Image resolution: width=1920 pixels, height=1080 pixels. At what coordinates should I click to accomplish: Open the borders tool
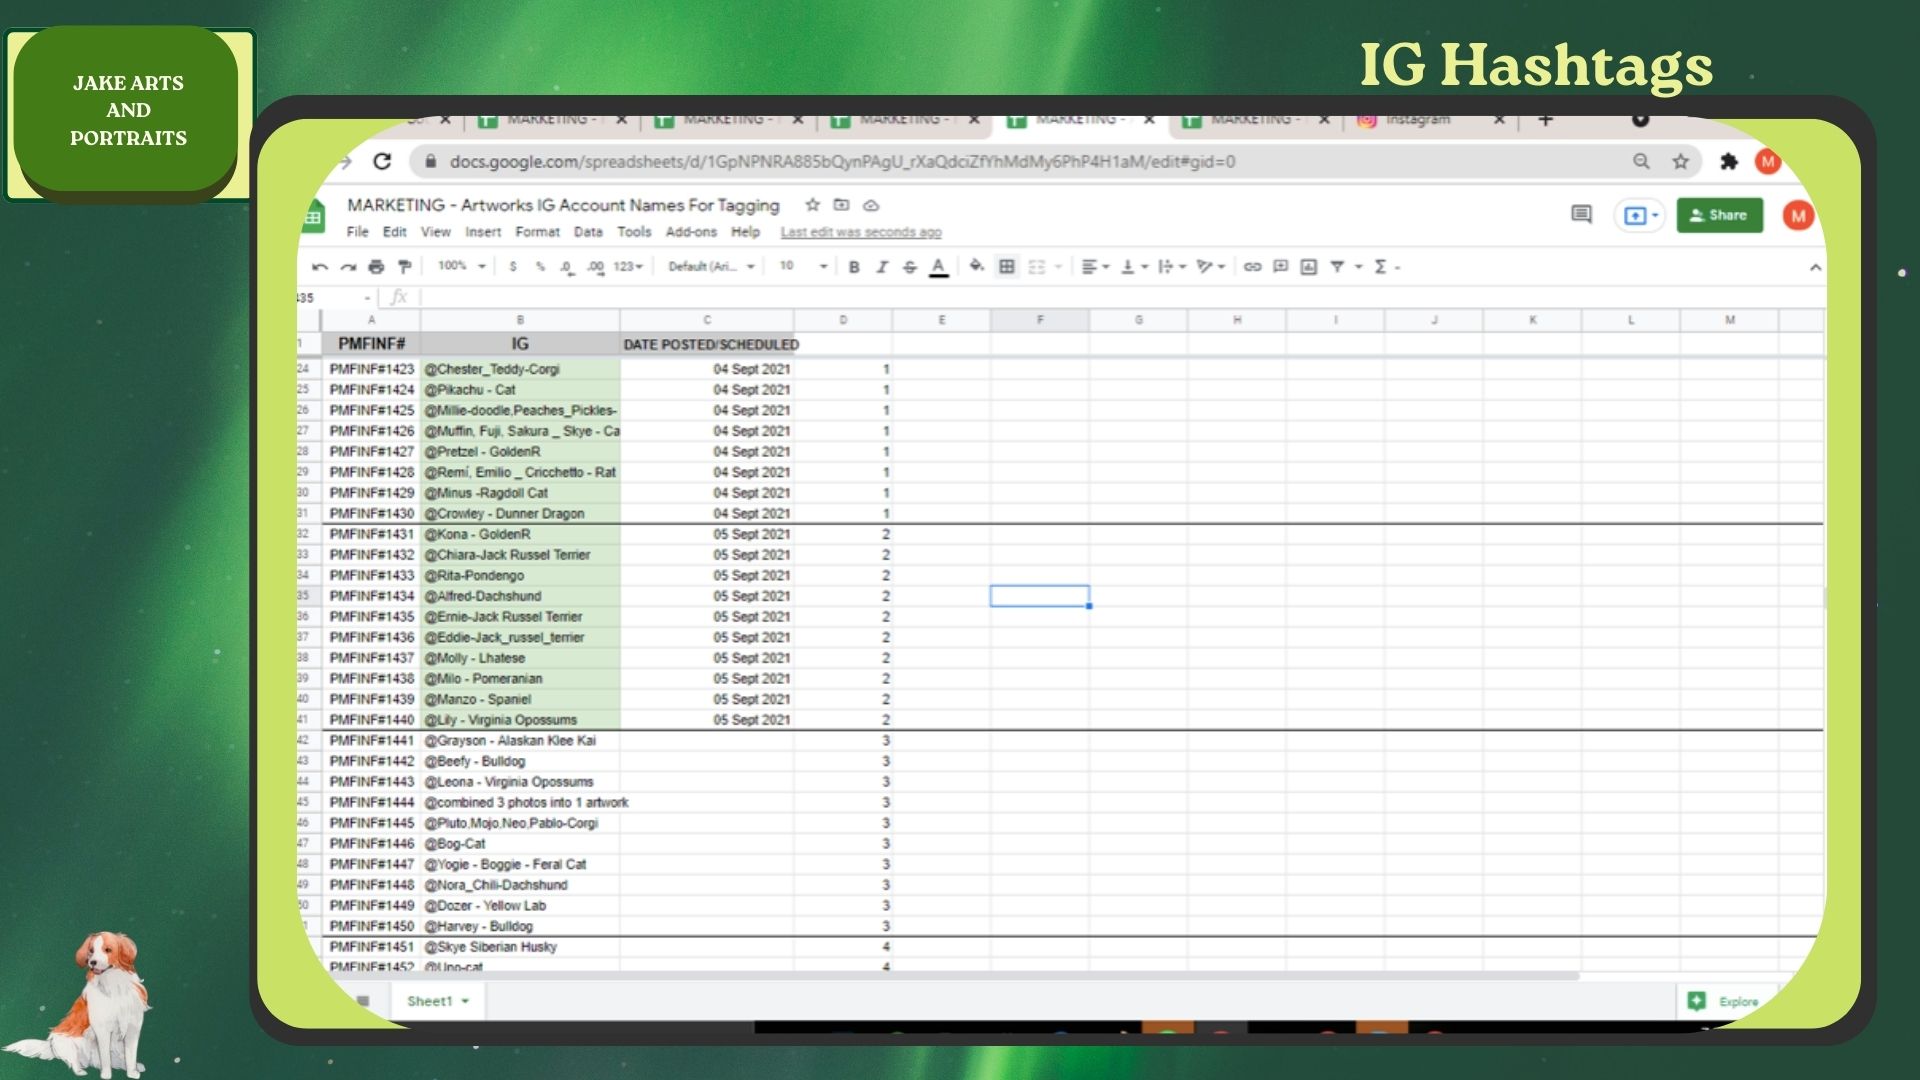click(1007, 266)
